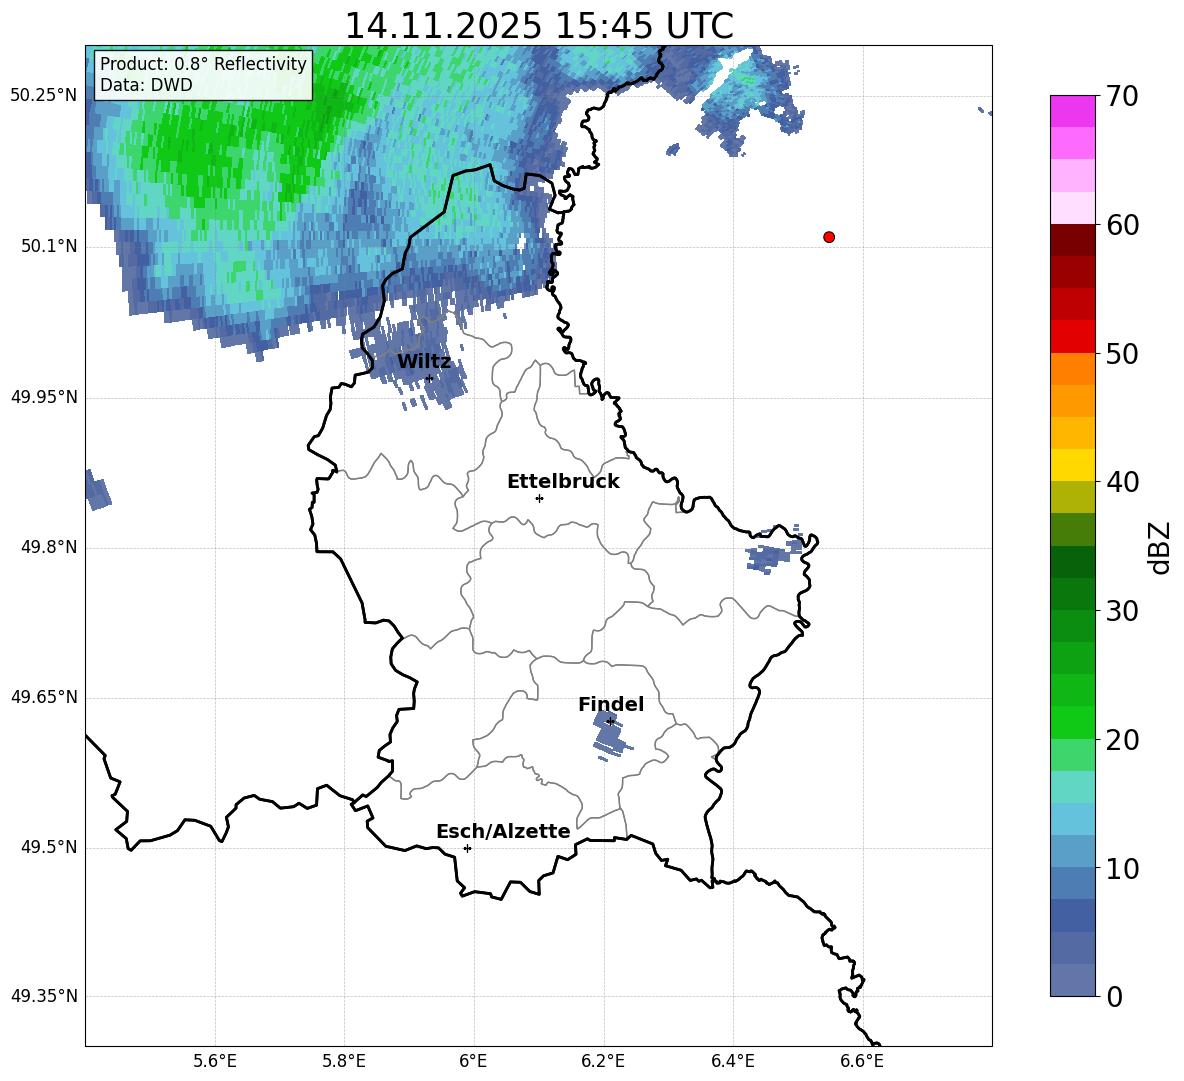The image size is (1184, 1081).
Task: Click the Product: 0.8° Reflectivity text
Action: (x=203, y=63)
